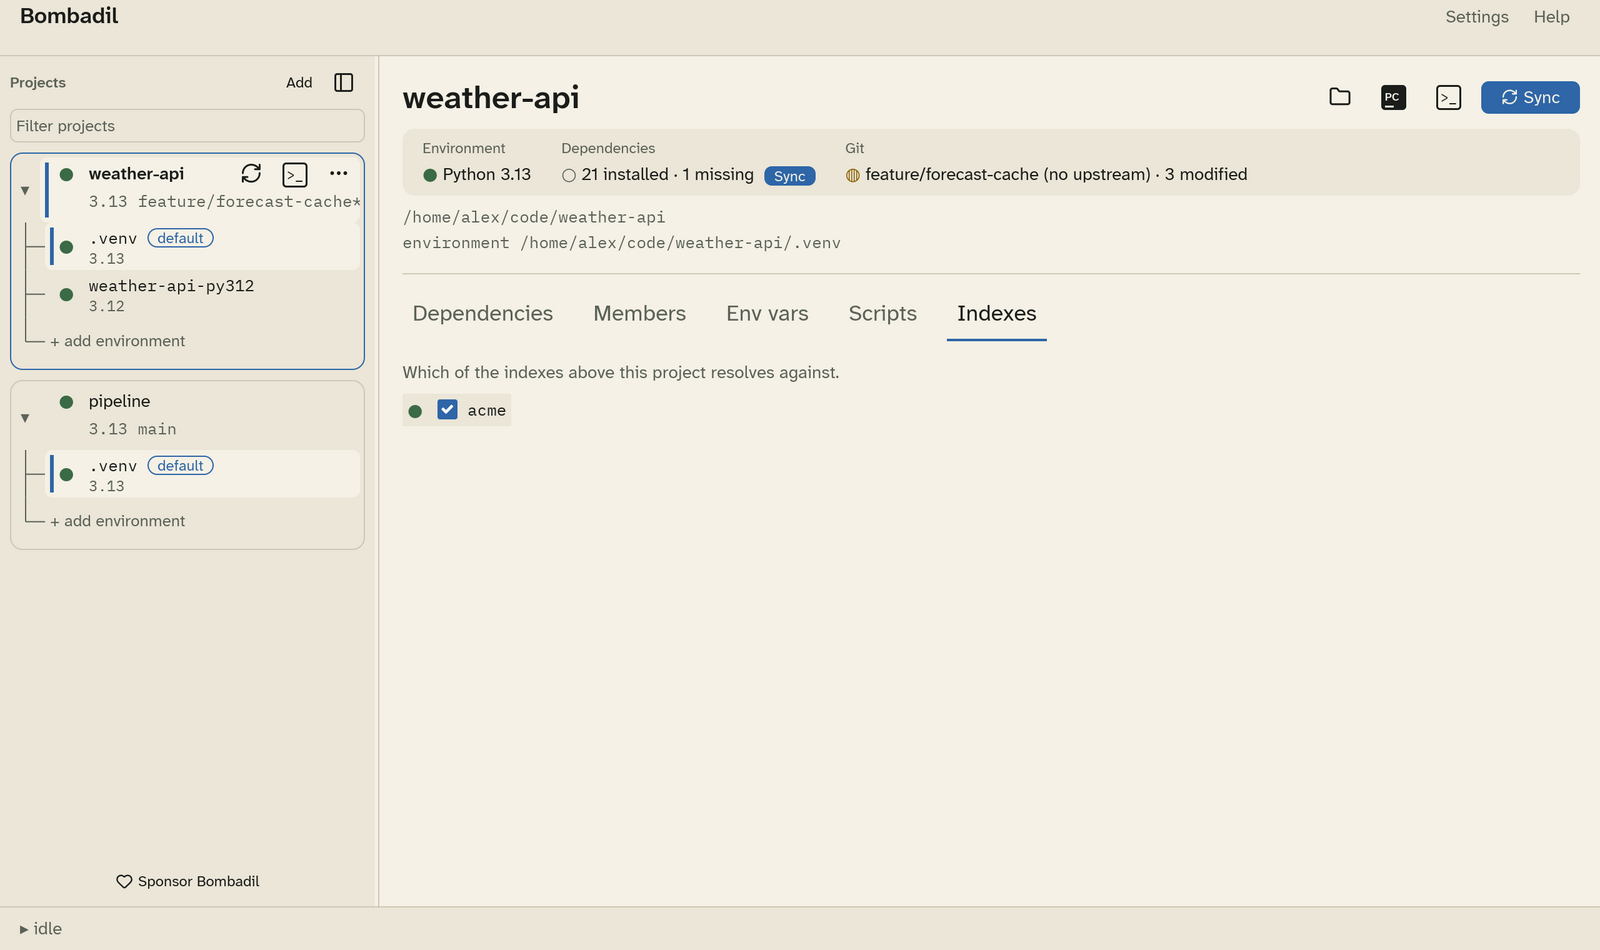1600x950 pixels.
Task: Click the feature/forecast-cache git status text
Action: click(1056, 174)
